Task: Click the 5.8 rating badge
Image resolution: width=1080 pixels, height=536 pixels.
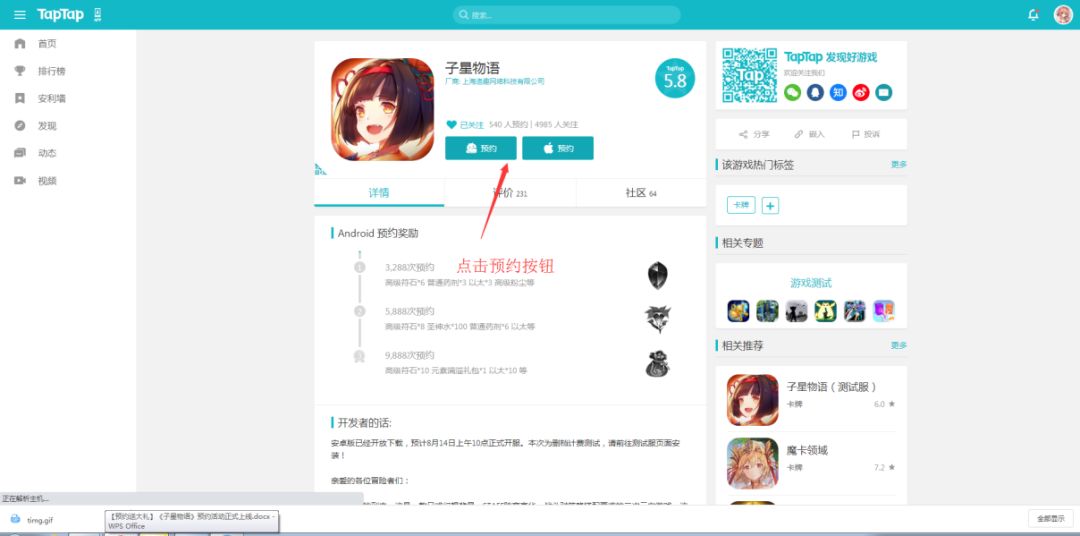Action: (675, 78)
